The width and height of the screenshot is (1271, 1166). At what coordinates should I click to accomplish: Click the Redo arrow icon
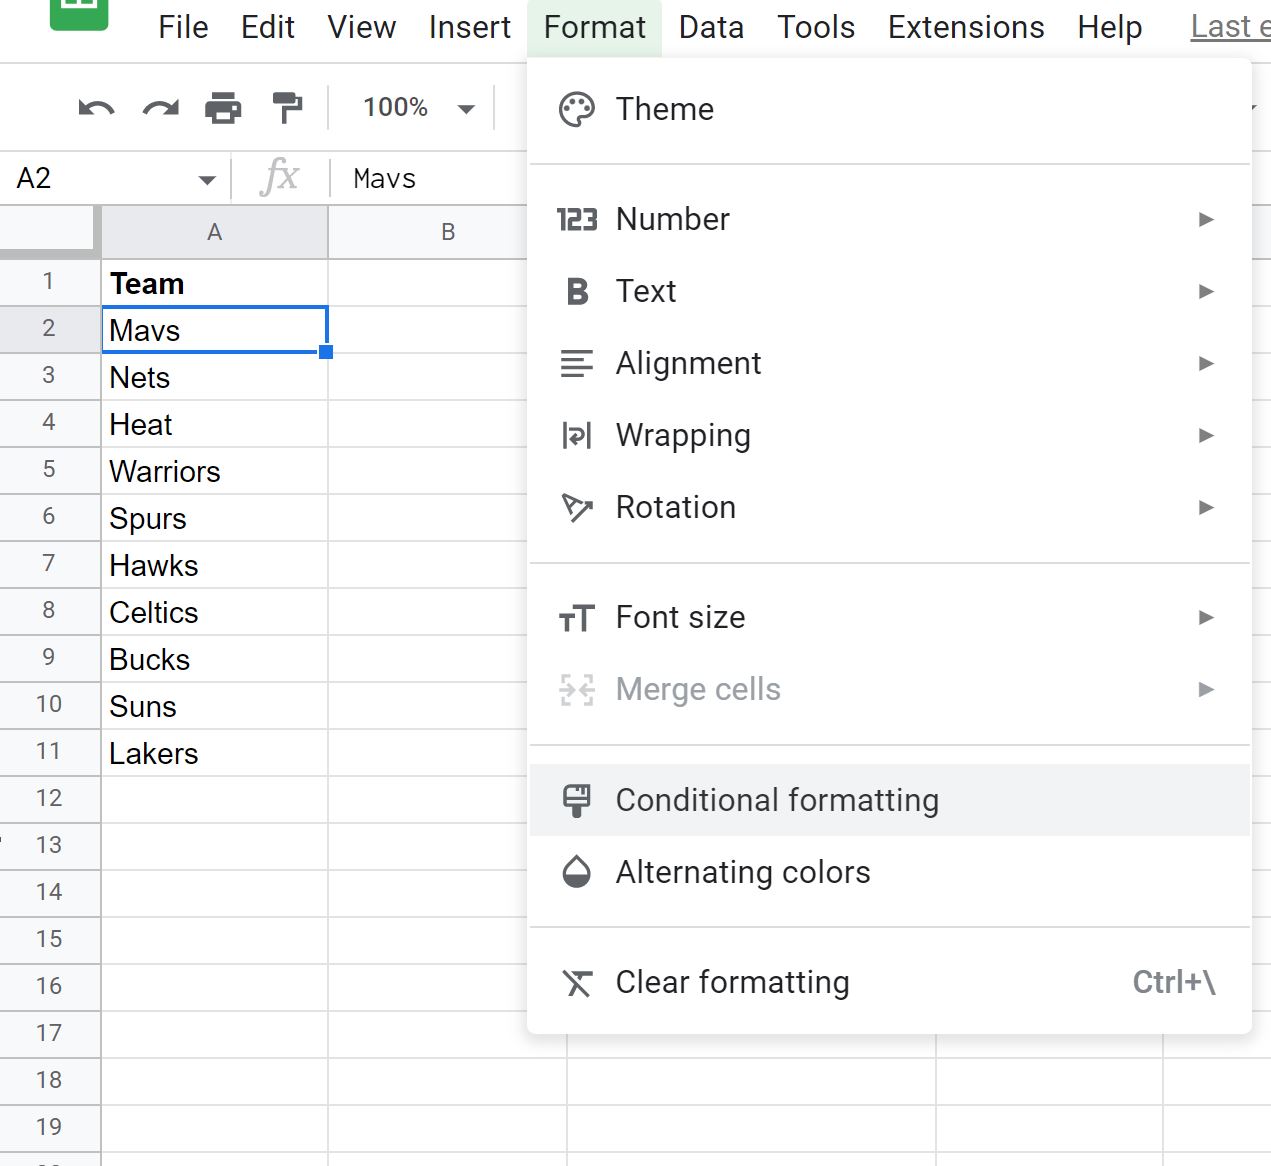click(160, 107)
